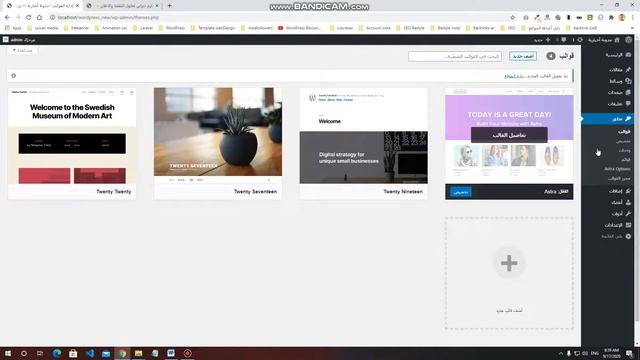The width and height of the screenshot is (640, 360).
Task: Open a new browser tab
Action: (169, 6)
